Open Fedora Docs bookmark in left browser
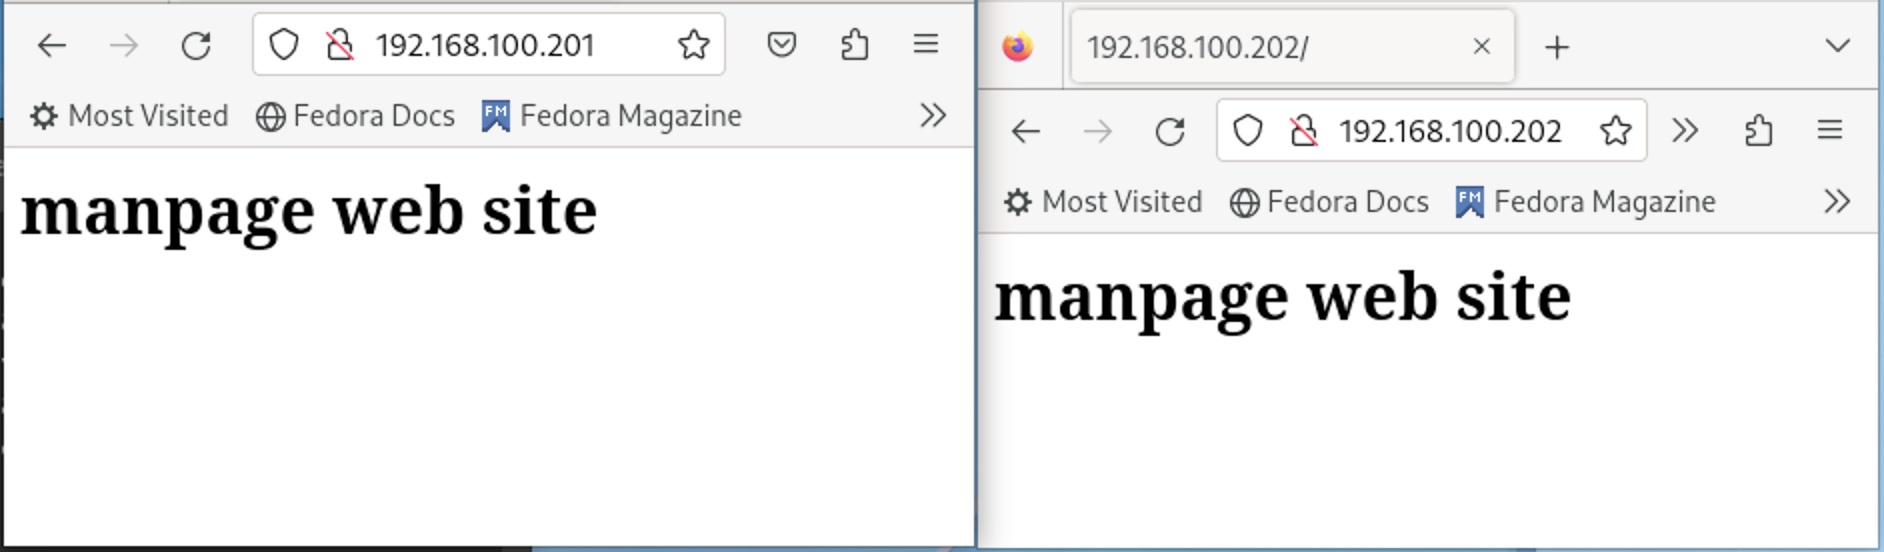Viewport: 1884px width, 552px height. click(x=355, y=116)
